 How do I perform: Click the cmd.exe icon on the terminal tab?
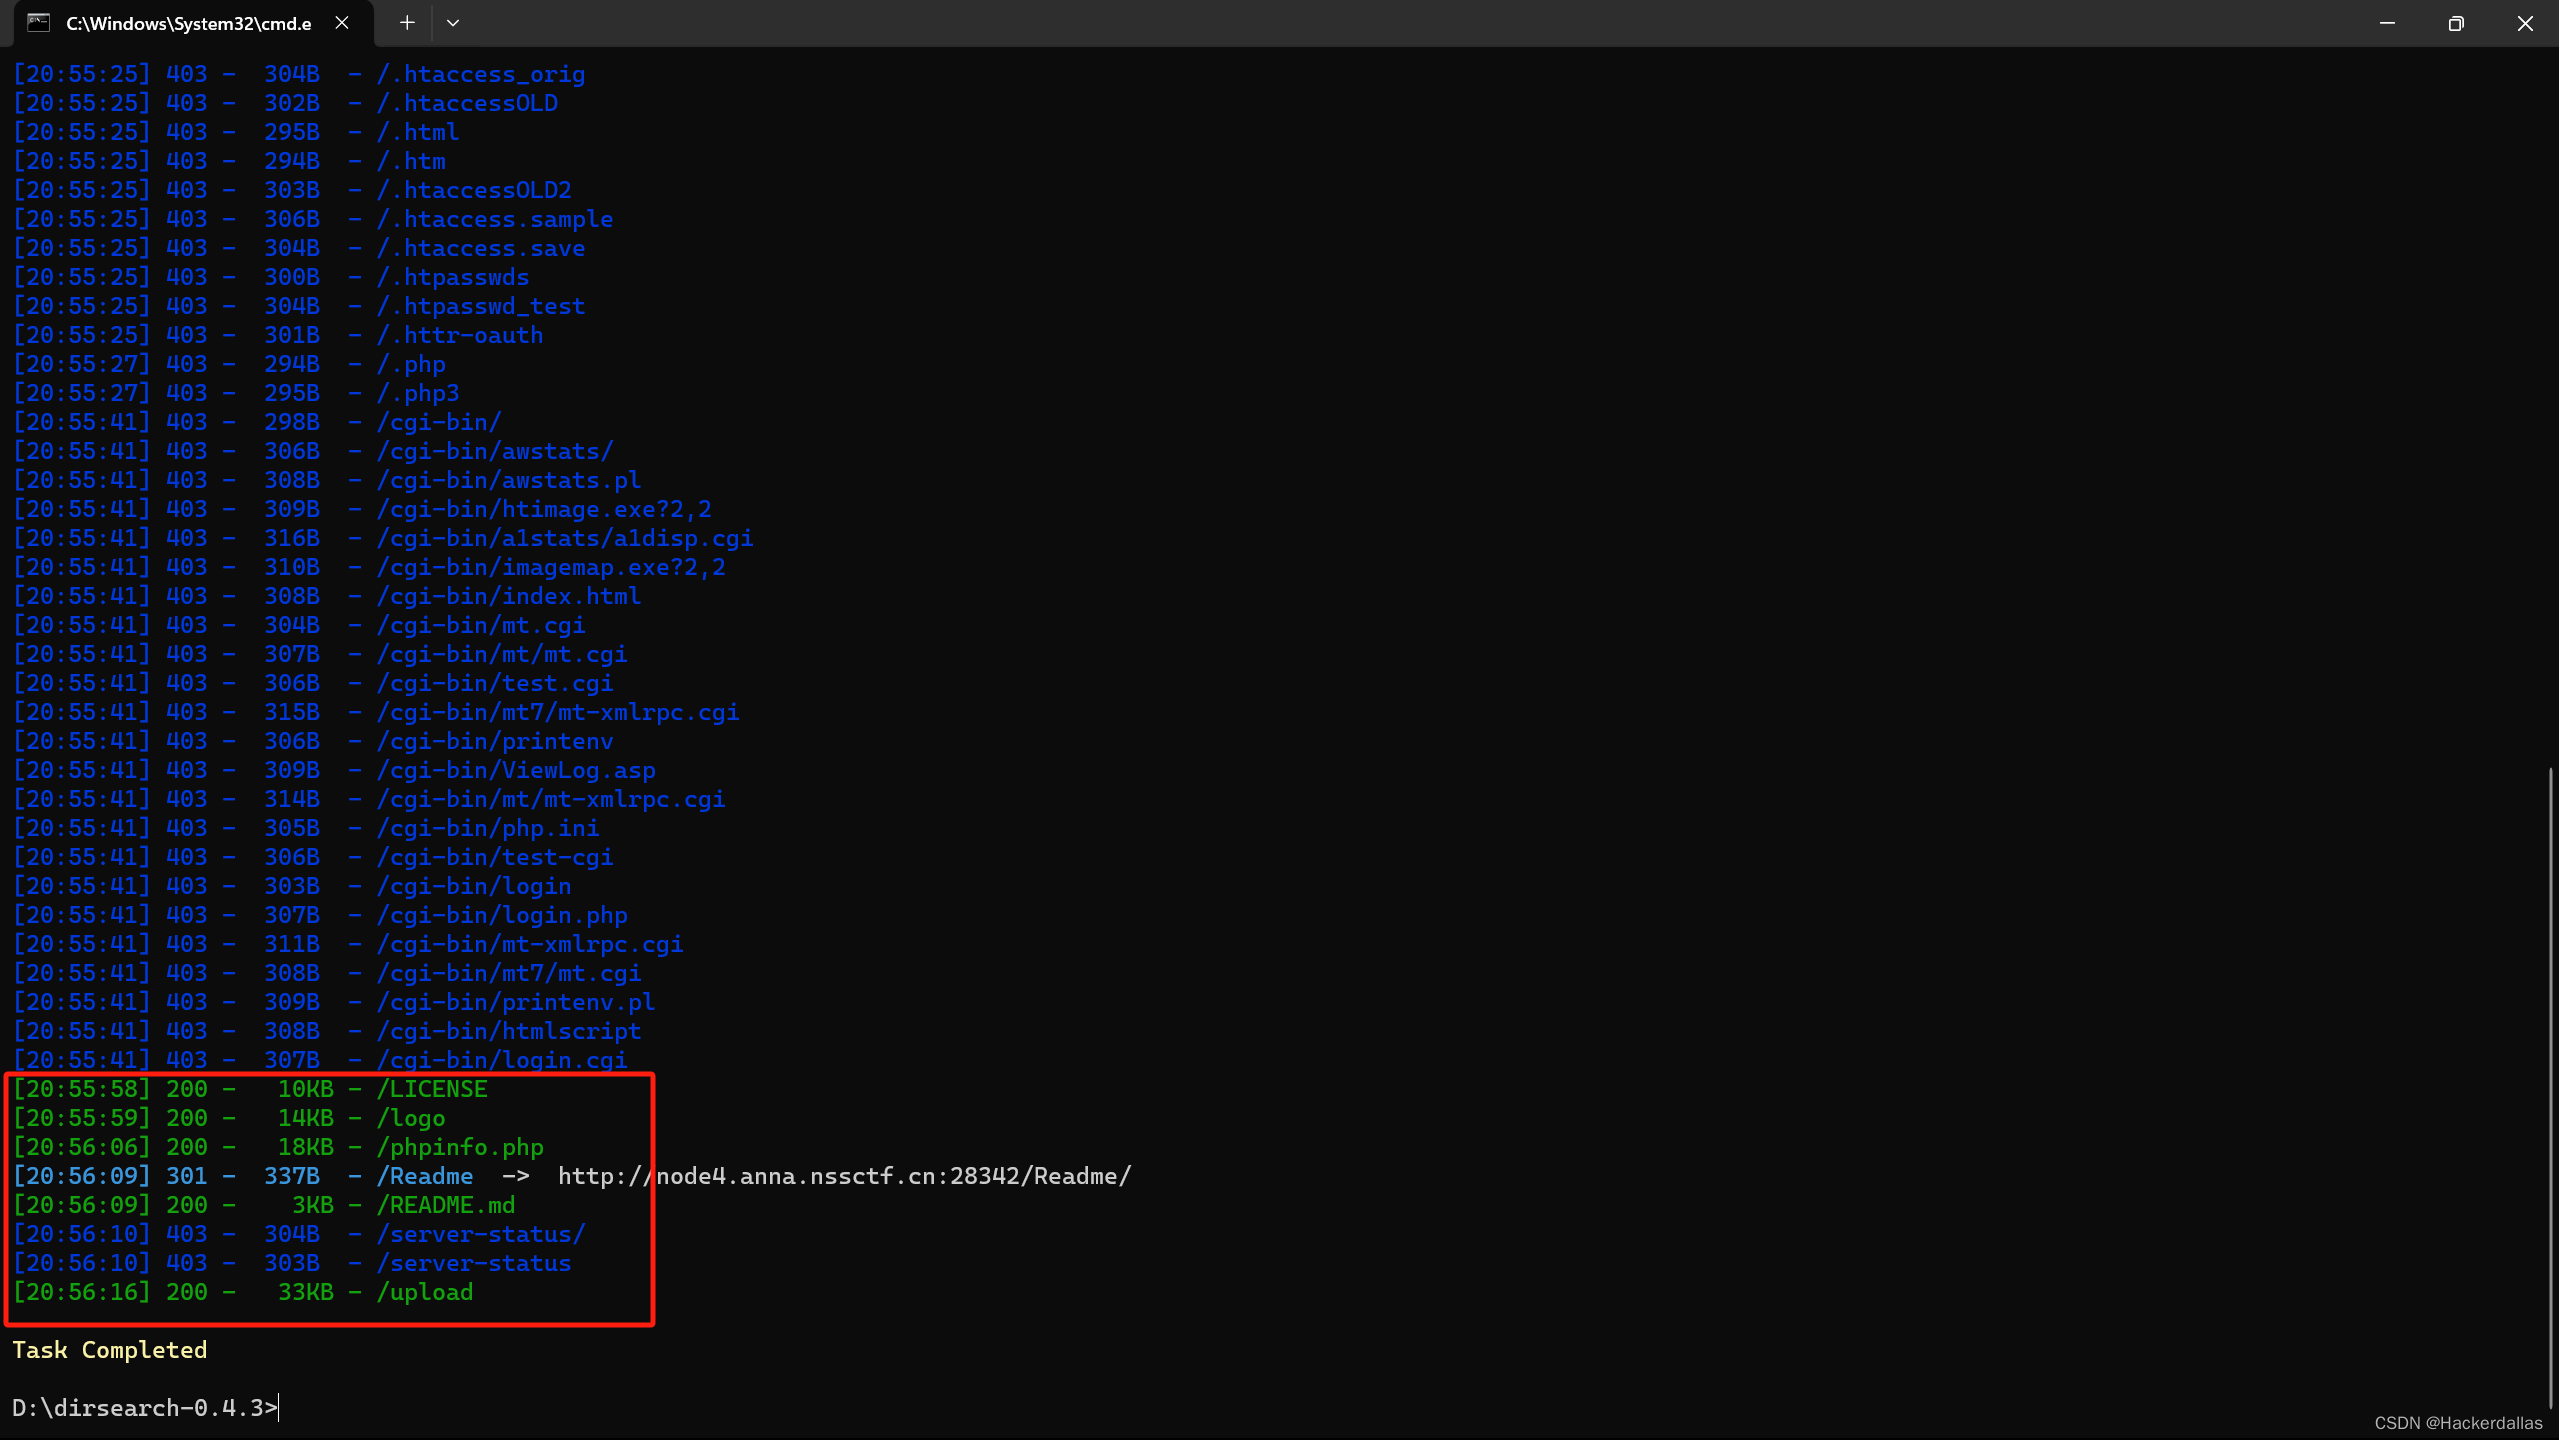(x=38, y=22)
